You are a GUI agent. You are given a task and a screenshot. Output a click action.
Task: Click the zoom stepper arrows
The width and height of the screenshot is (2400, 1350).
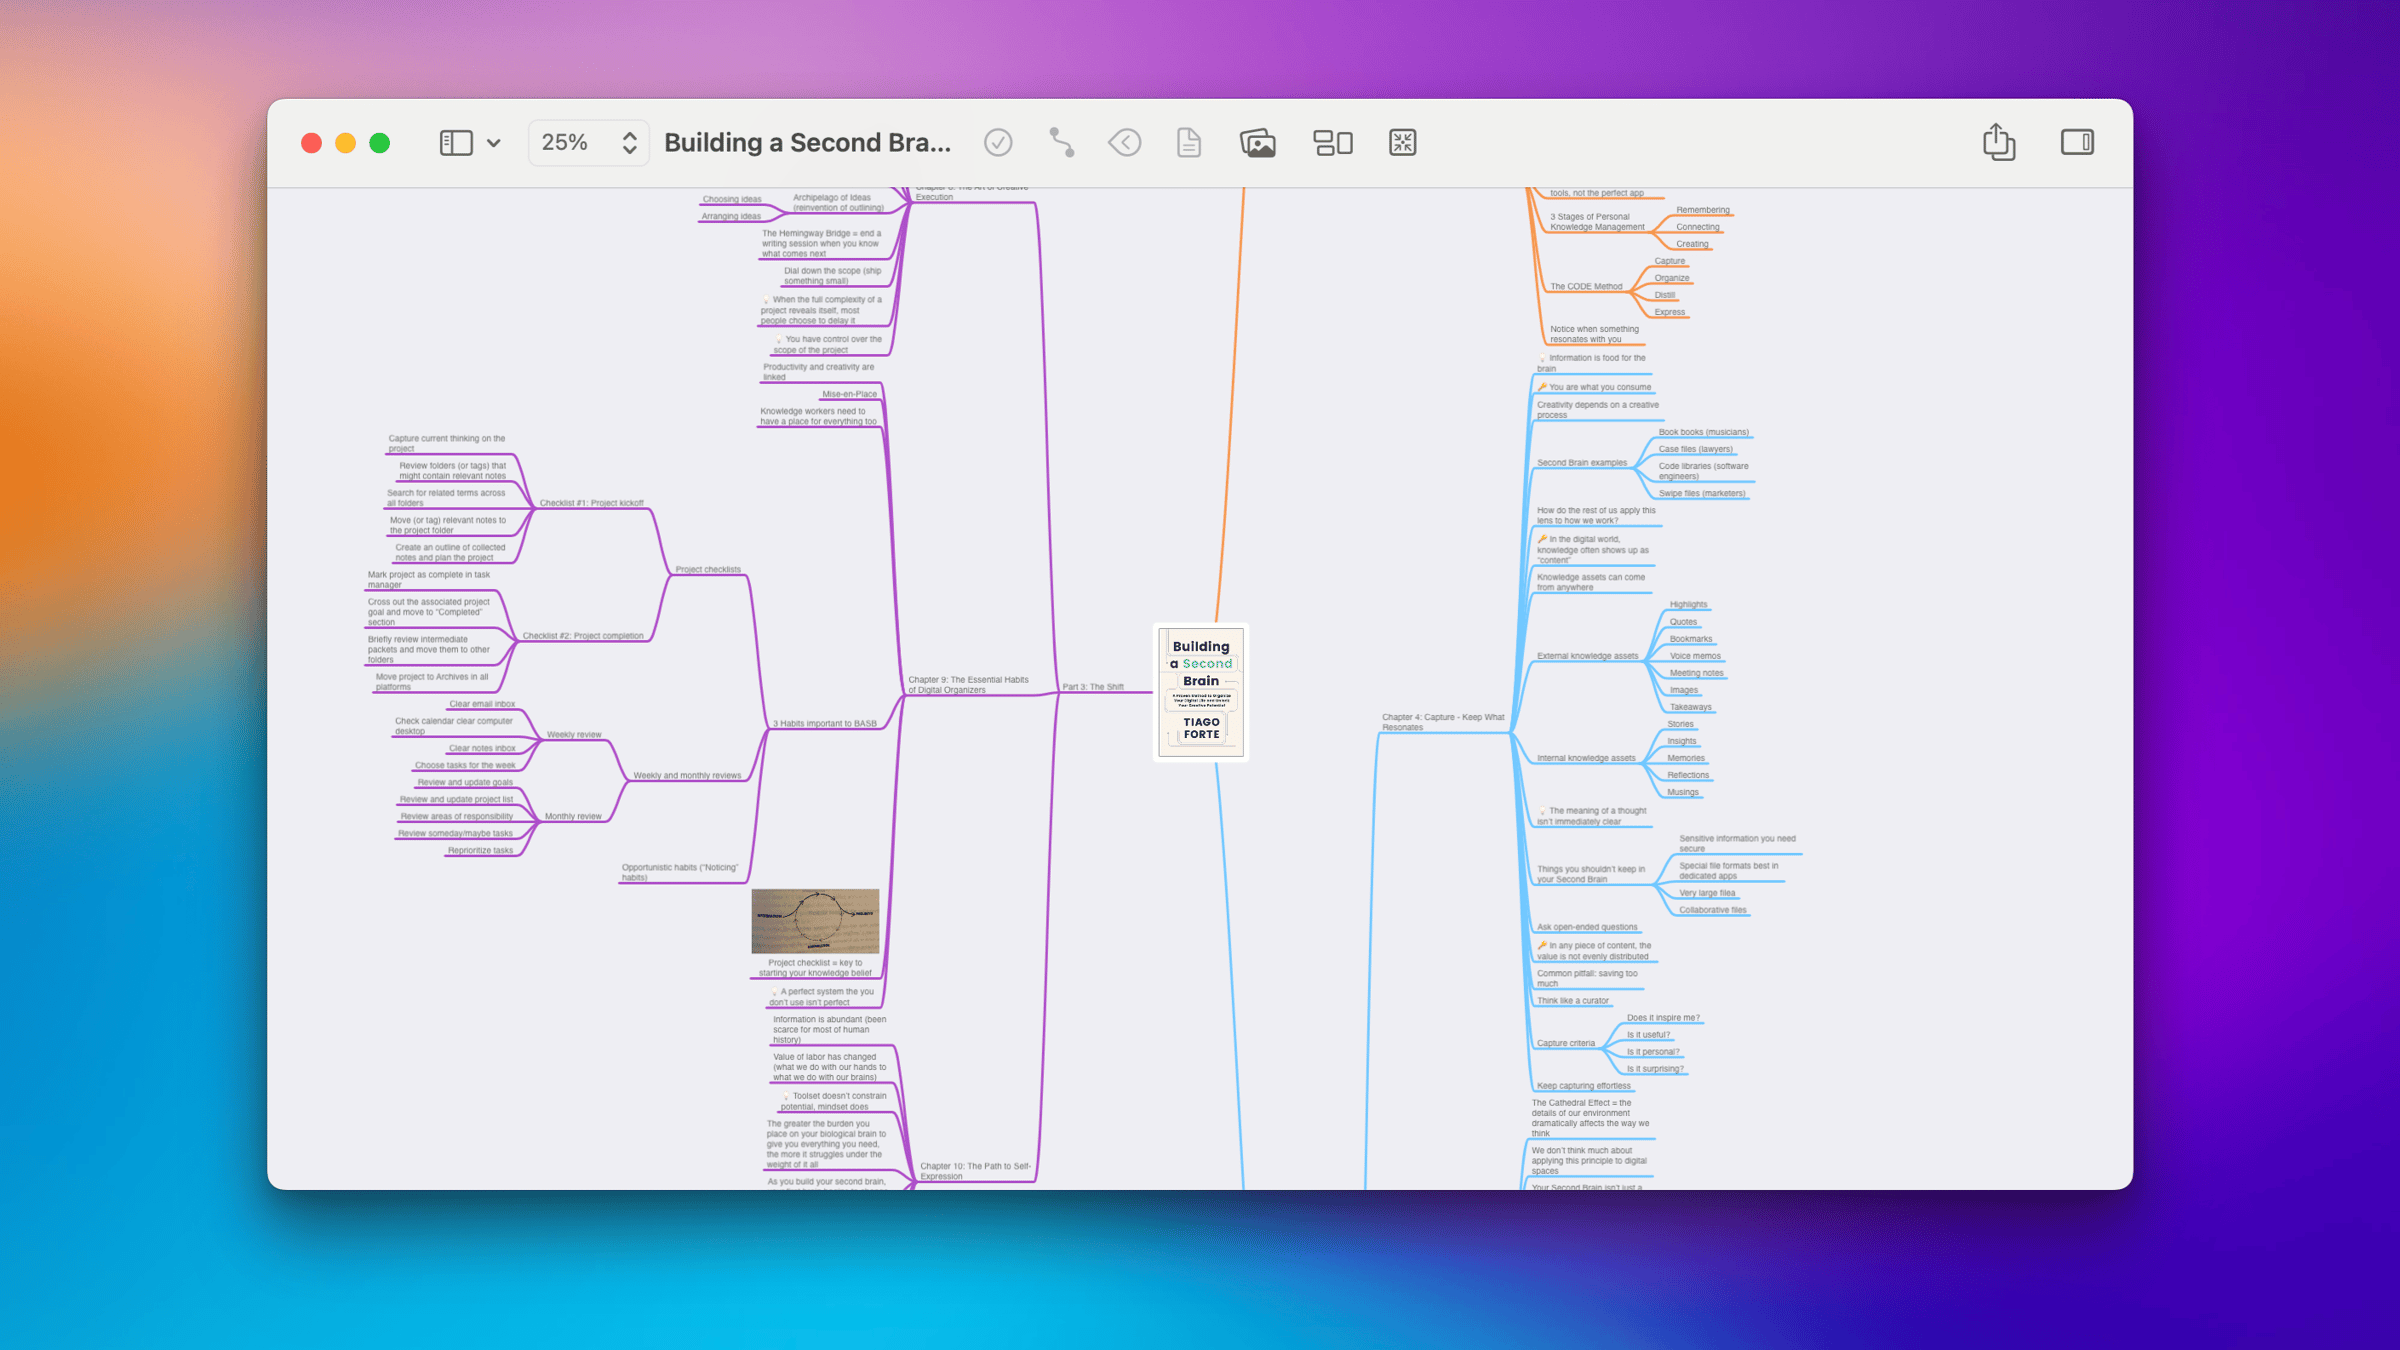pos(630,143)
